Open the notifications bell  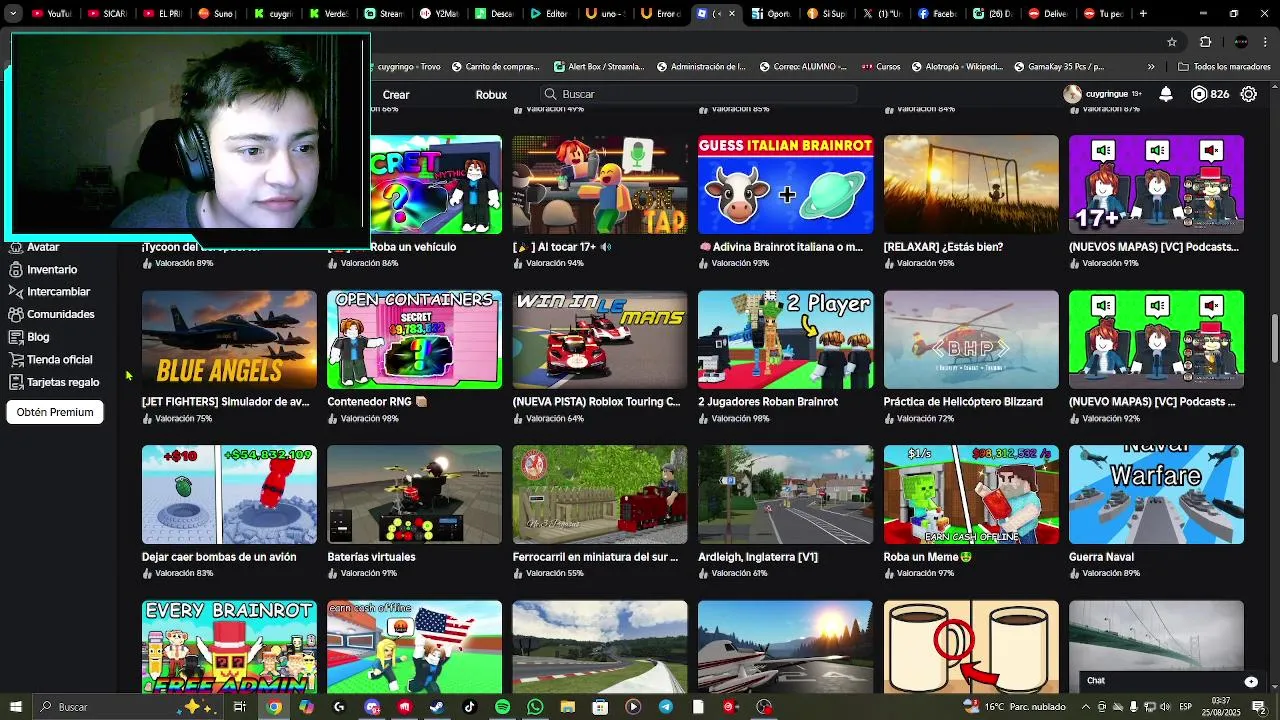click(x=1166, y=94)
